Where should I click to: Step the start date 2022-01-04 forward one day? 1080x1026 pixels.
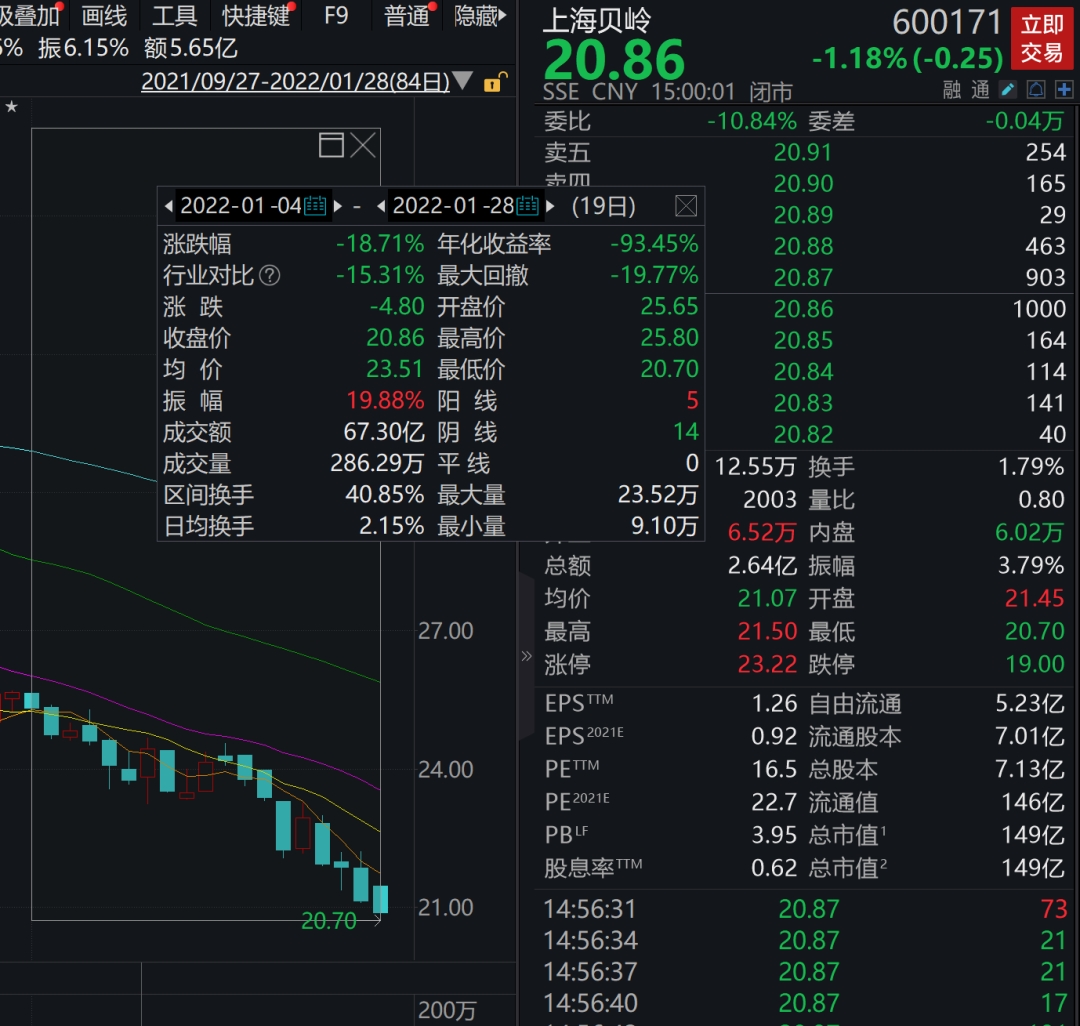(338, 206)
